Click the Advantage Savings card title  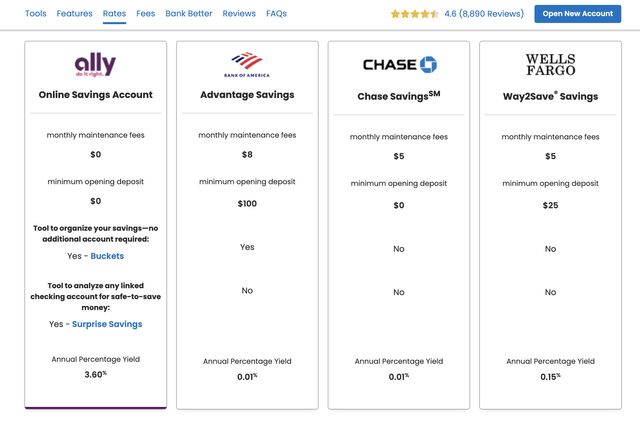(248, 95)
